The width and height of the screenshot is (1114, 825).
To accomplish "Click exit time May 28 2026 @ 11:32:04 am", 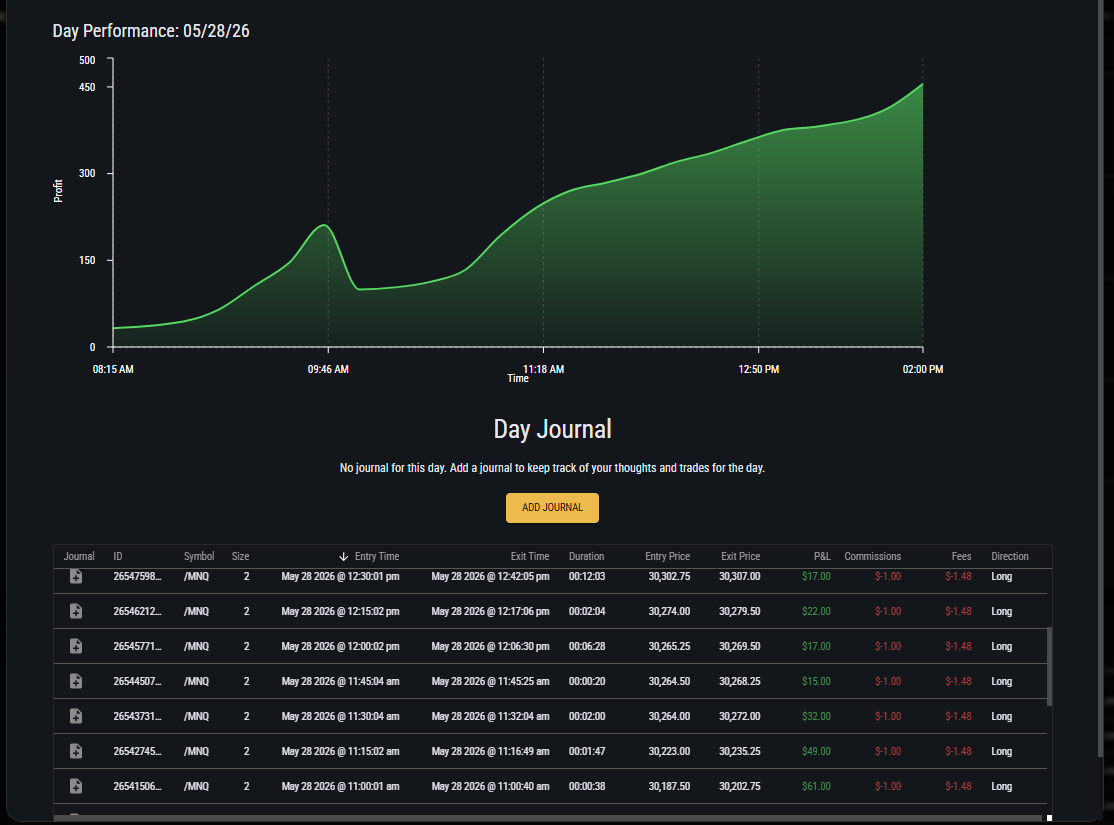I will [x=490, y=716].
